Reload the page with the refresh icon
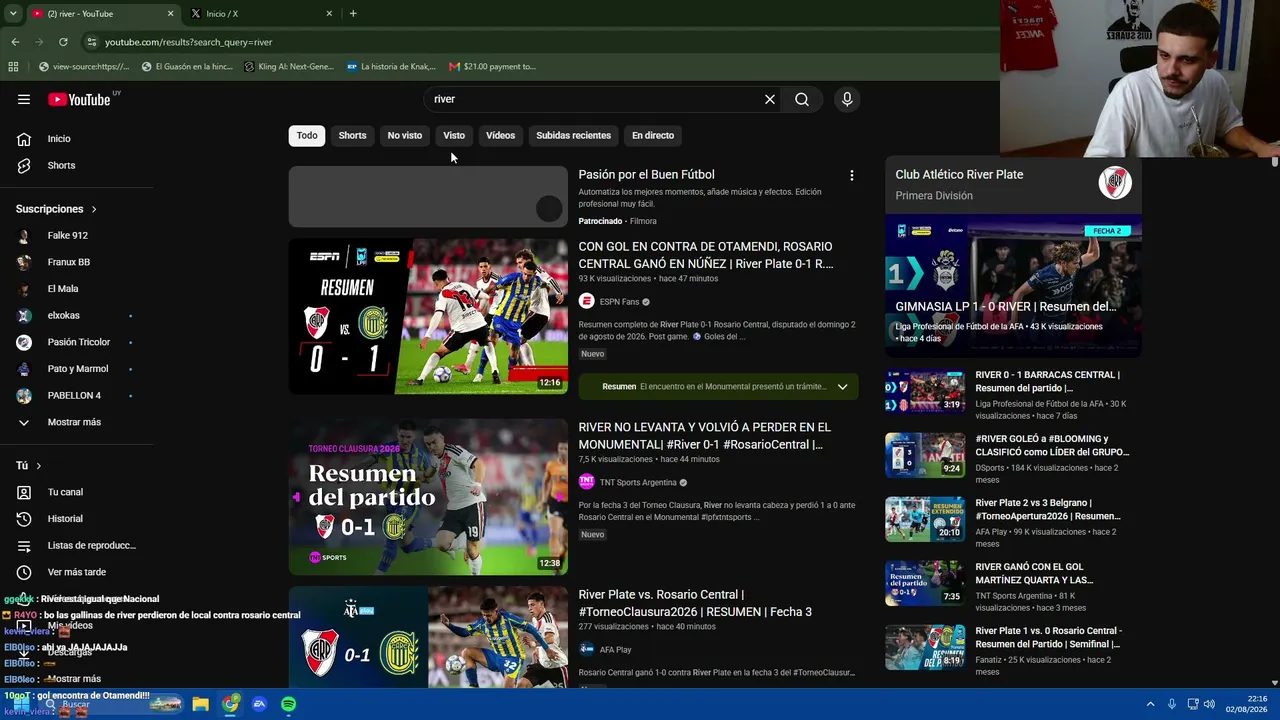This screenshot has height=720, width=1280. point(63,42)
